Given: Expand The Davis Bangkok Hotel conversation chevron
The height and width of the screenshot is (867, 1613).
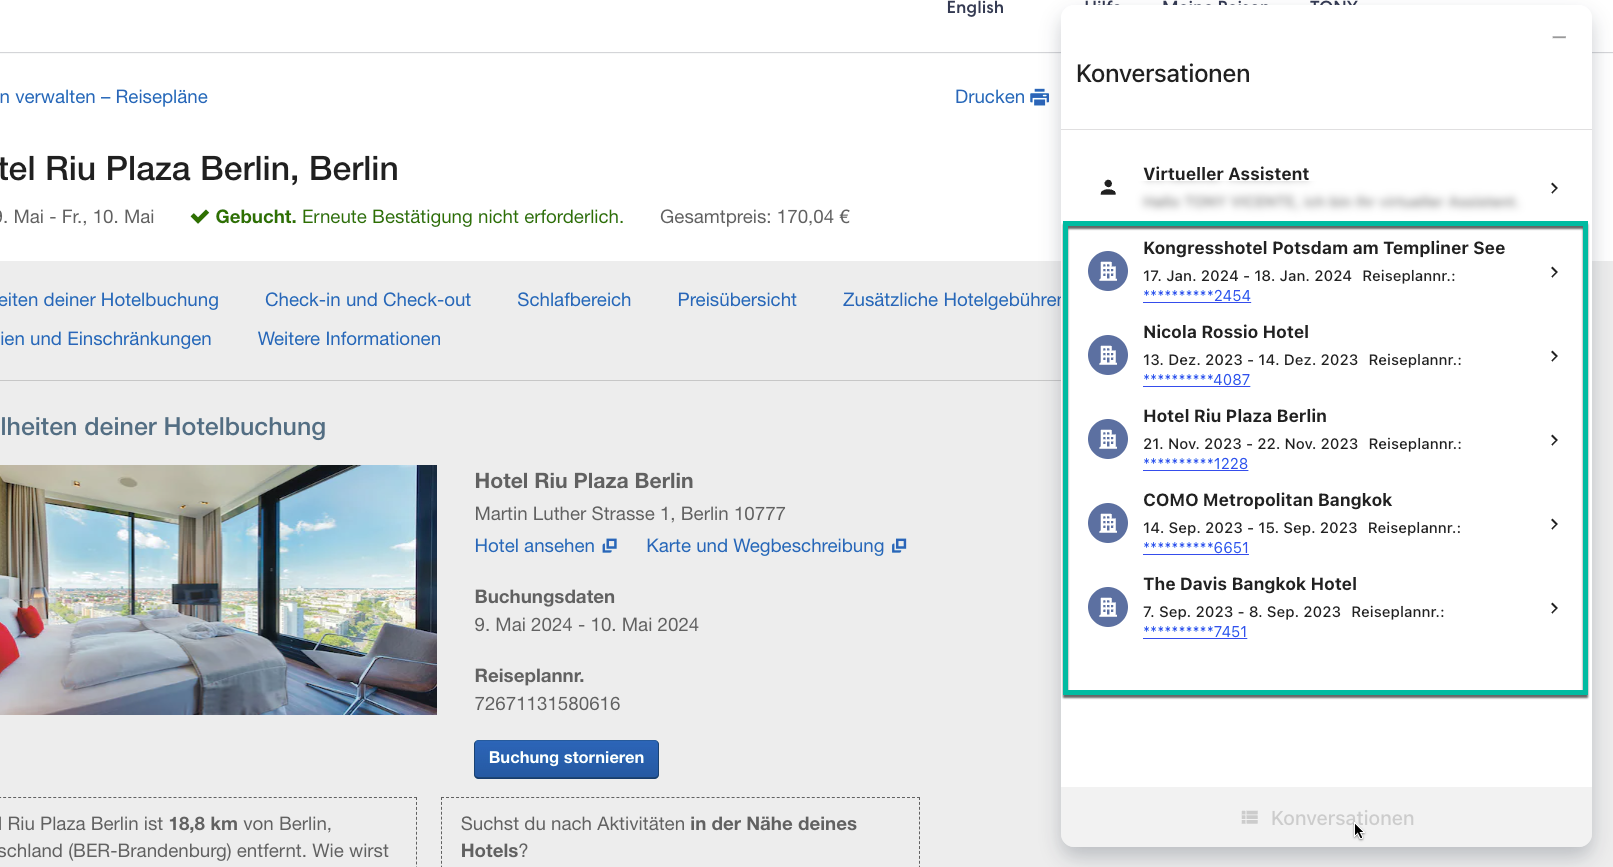Looking at the screenshot, I should (x=1554, y=608).
